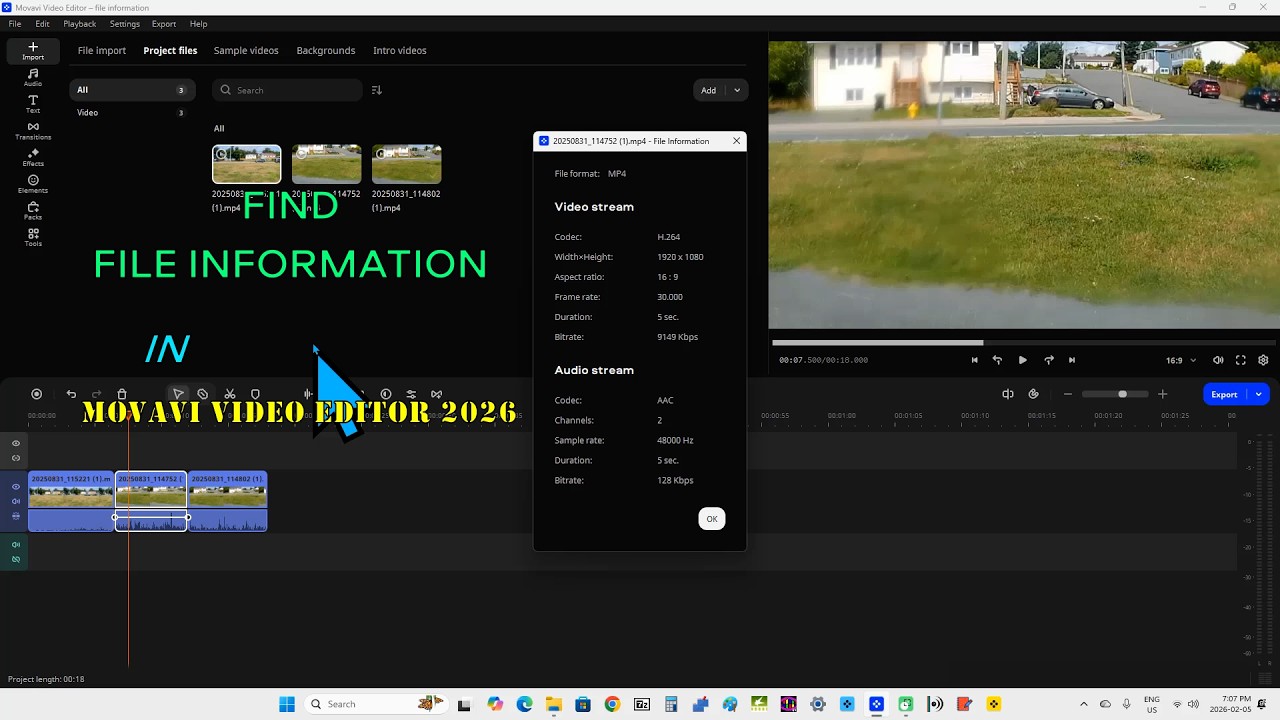Viewport: 1280px width, 720px height.
Task: Click the snapping icon left of zoom slider
Action: [1008, 394]
